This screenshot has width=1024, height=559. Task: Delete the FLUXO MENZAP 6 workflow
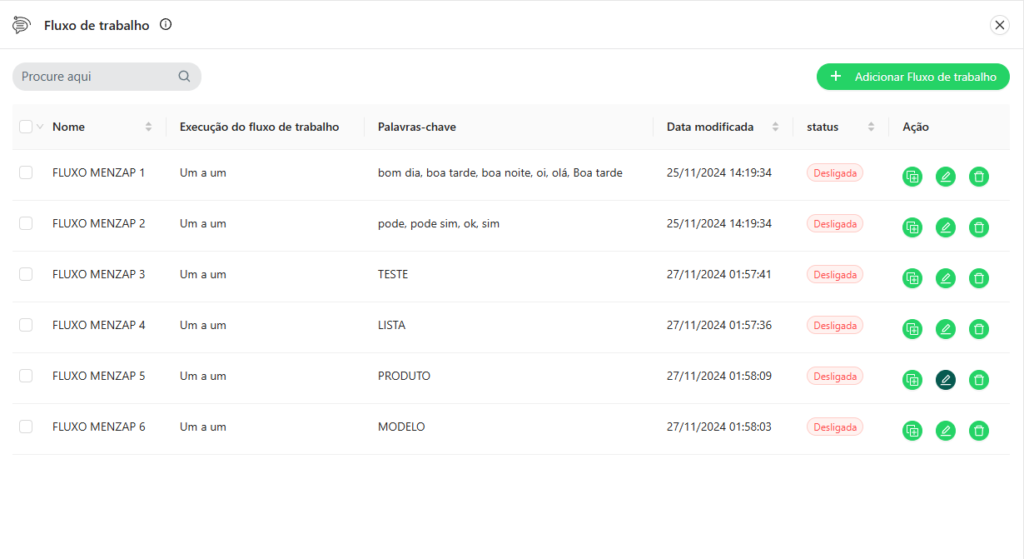pos(979,431)
